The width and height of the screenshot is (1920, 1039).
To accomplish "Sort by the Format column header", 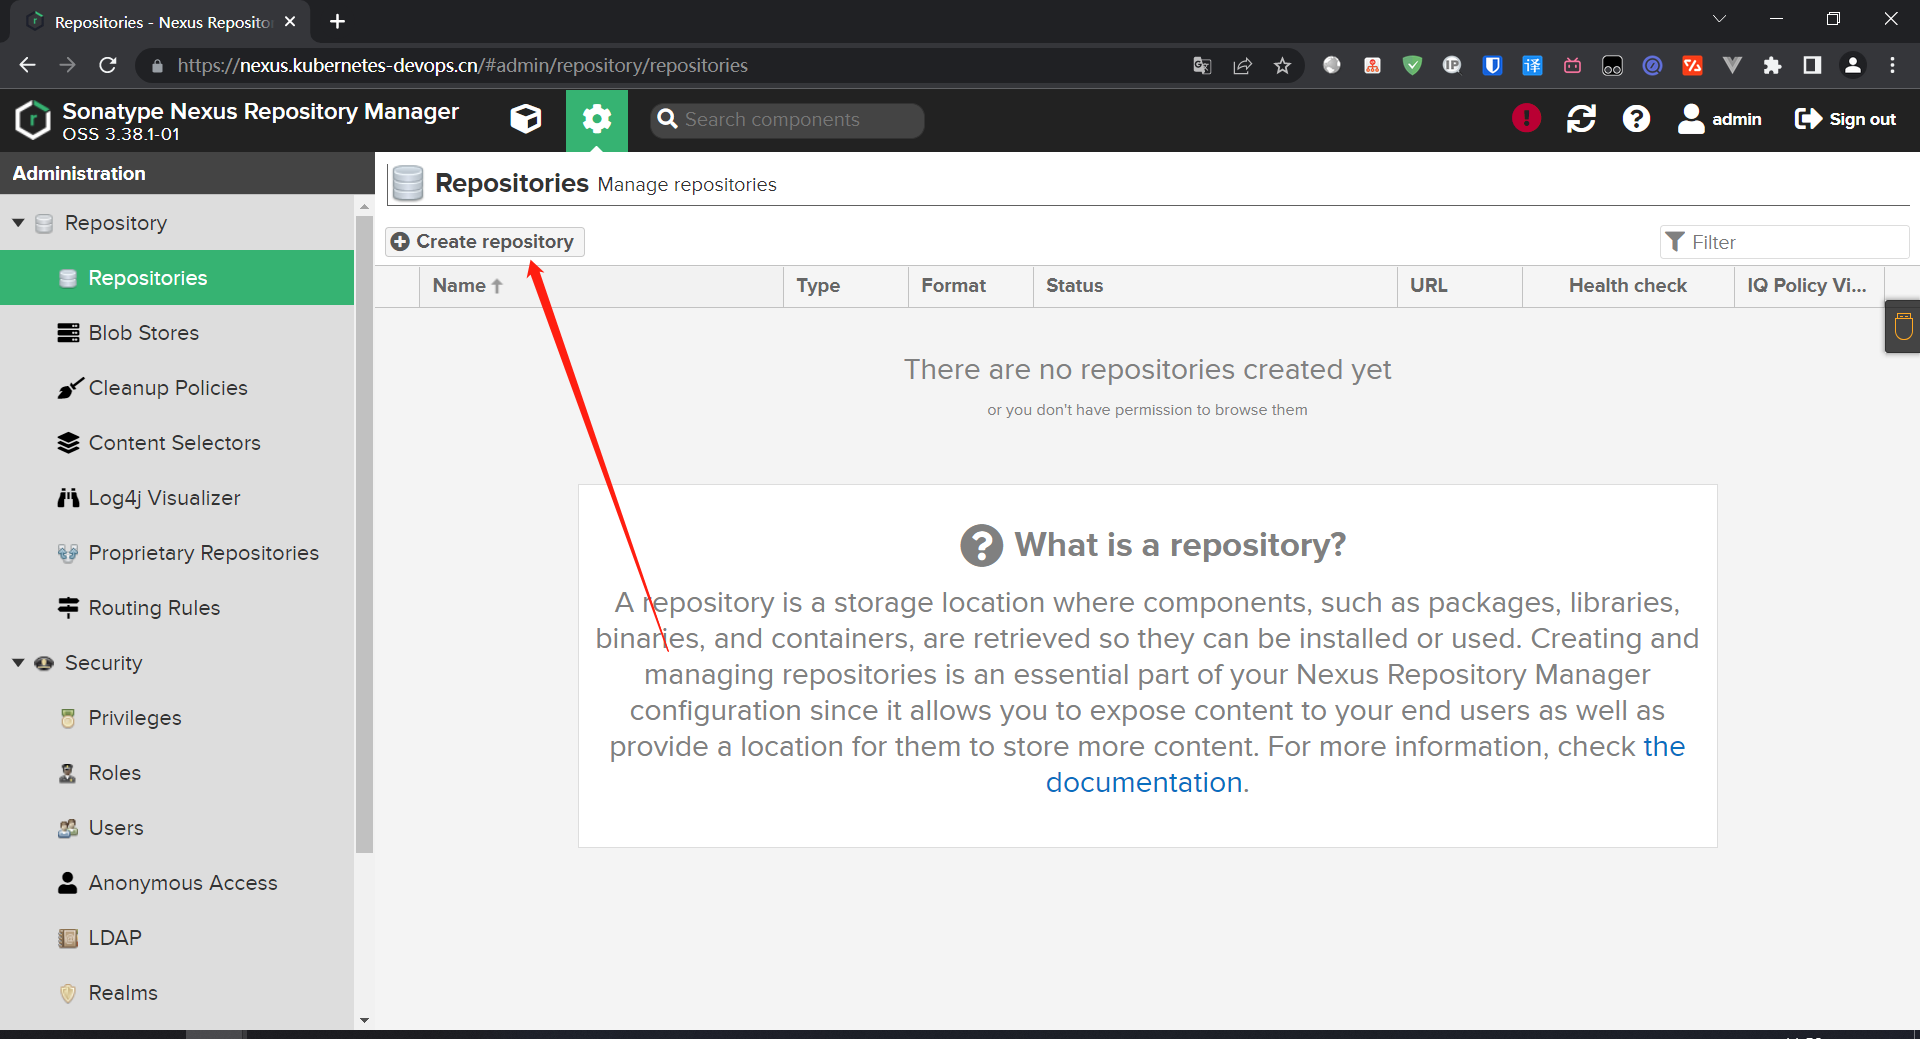I will (971, 286).
